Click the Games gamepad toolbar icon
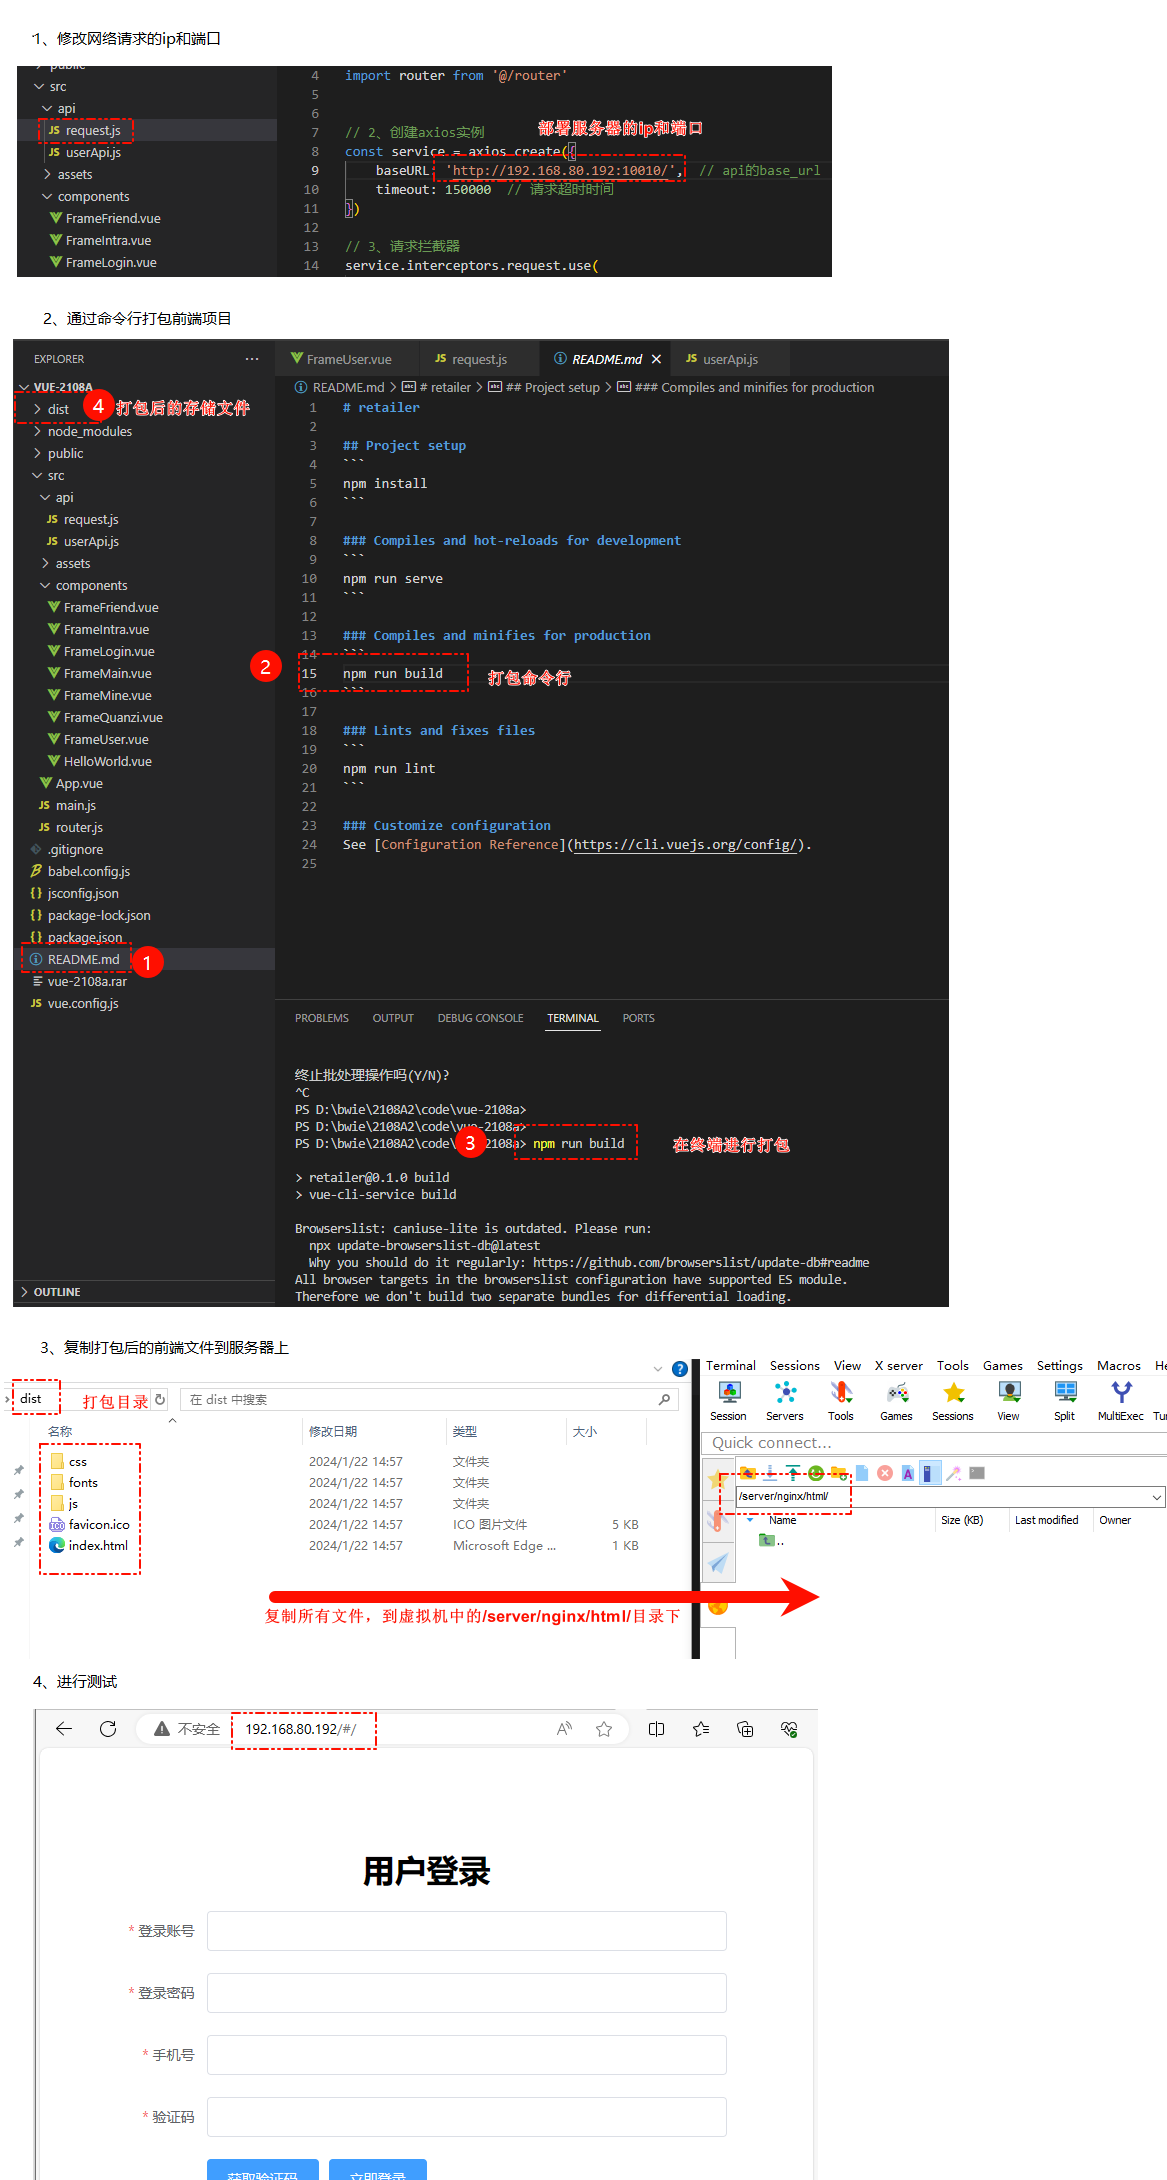This screenshot has width=1167, height=2180. pyautogui.click(x=897, y=1392)
